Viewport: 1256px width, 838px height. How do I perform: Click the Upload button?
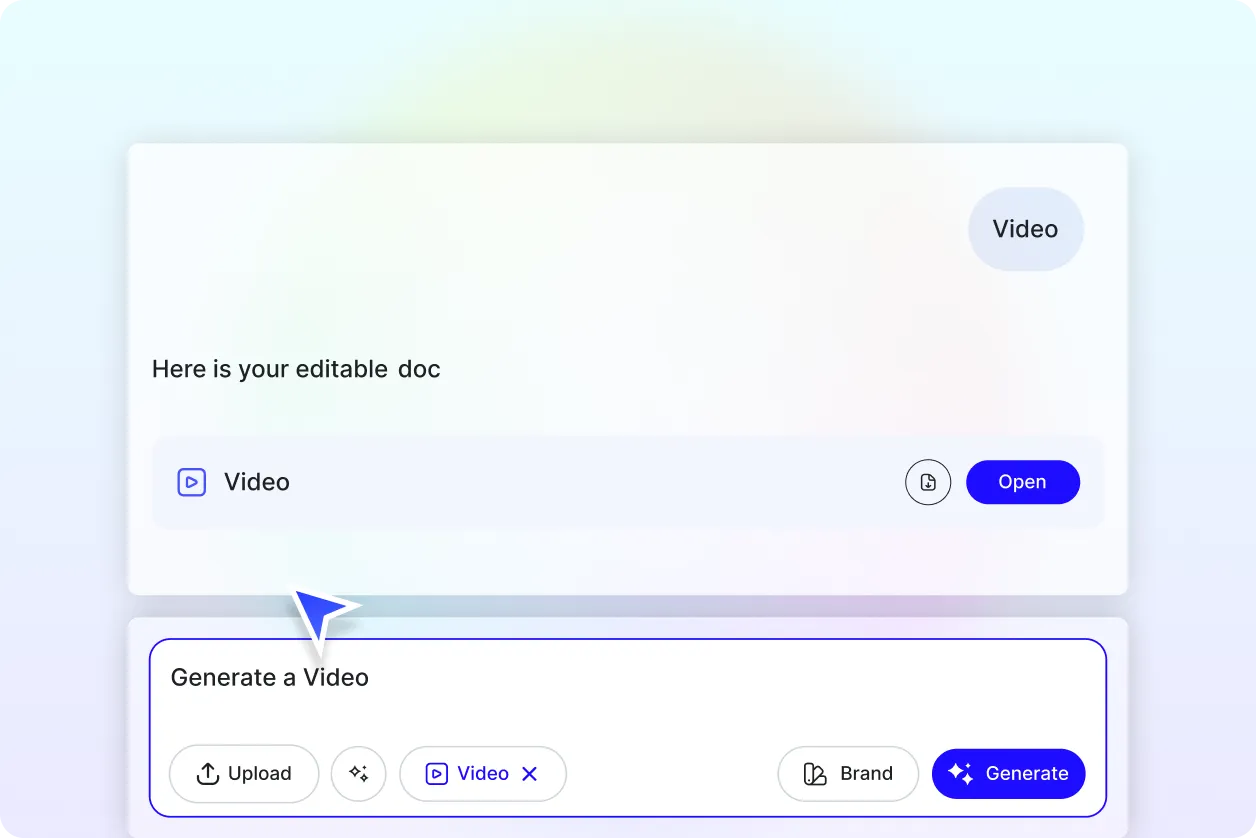(x=243, y=773)
